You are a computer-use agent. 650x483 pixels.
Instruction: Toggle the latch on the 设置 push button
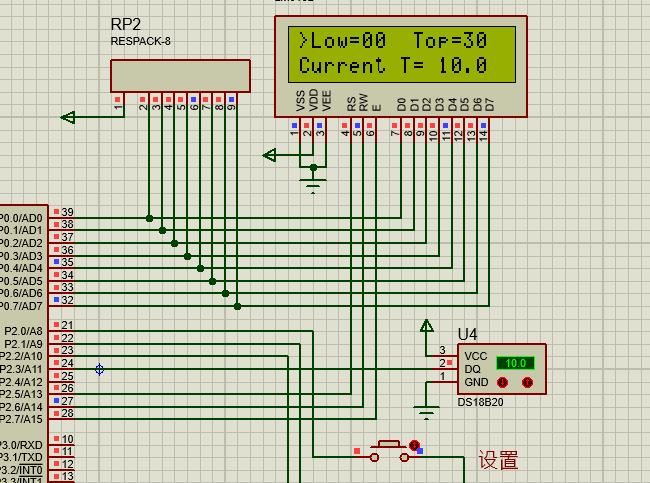pos(414,445)
